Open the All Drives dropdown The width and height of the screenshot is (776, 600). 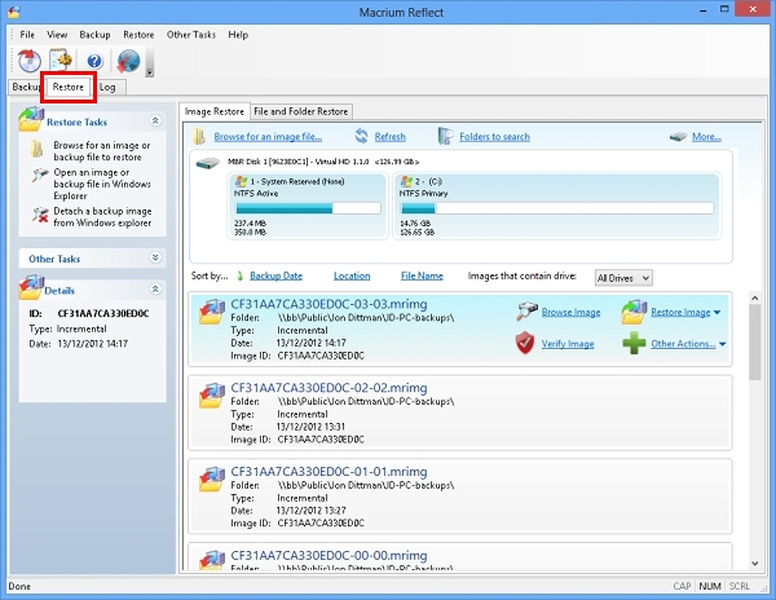pos(624,278)
